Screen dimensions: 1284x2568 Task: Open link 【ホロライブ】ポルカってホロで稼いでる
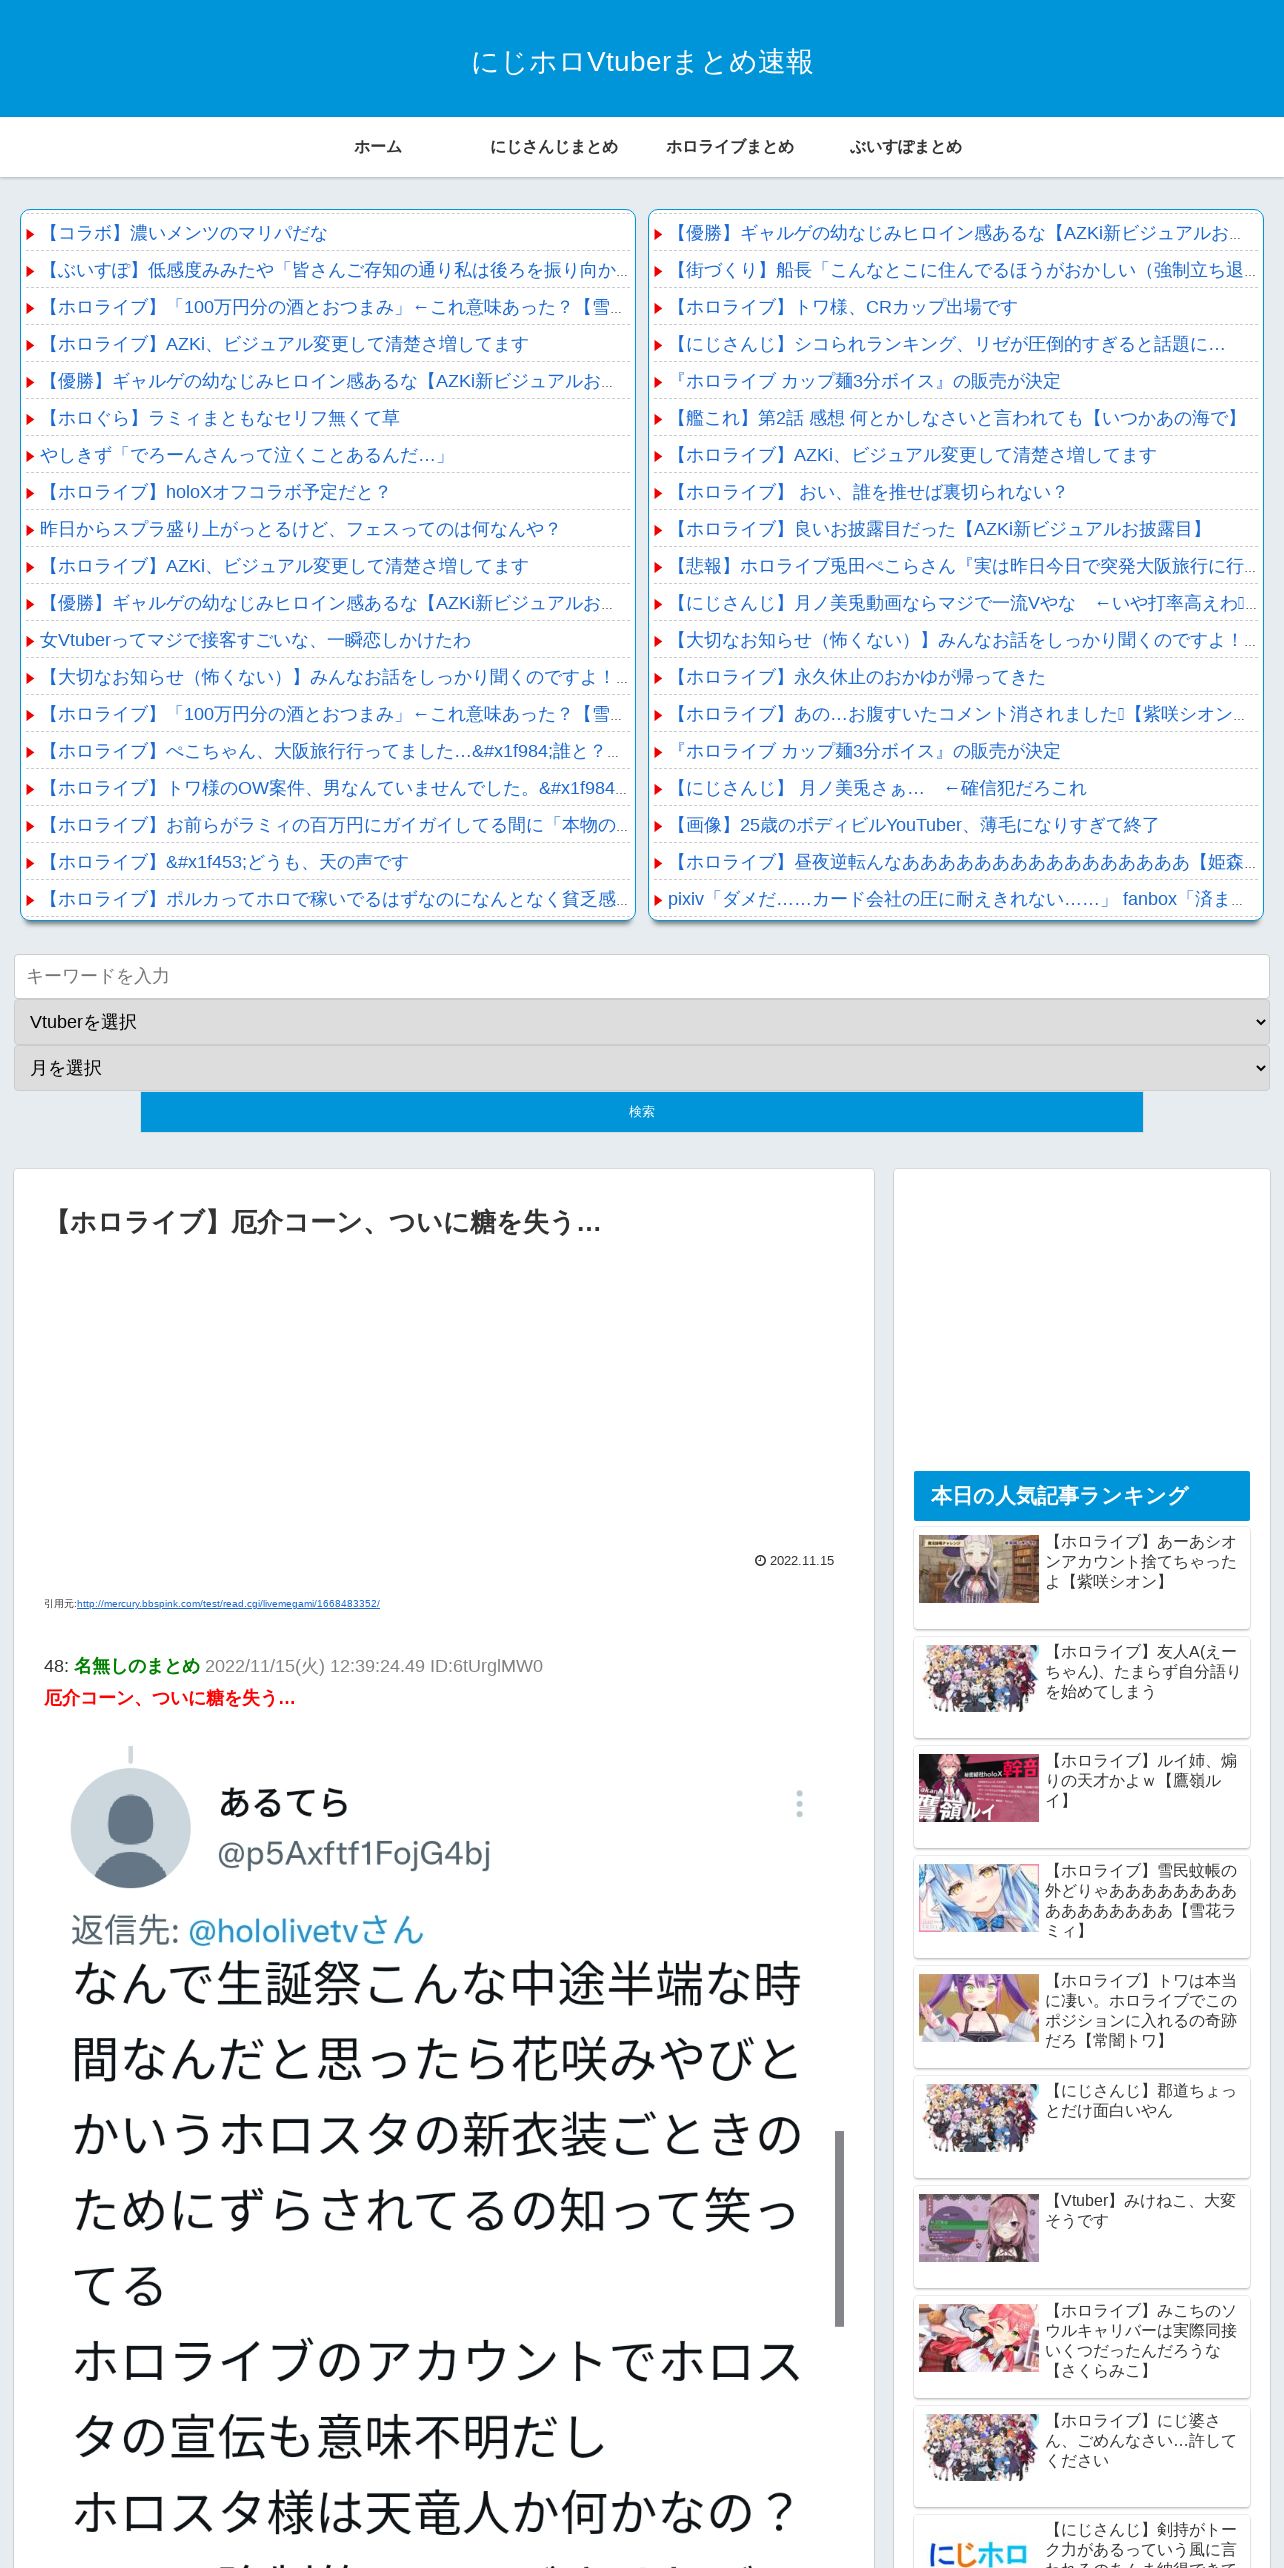334,899
